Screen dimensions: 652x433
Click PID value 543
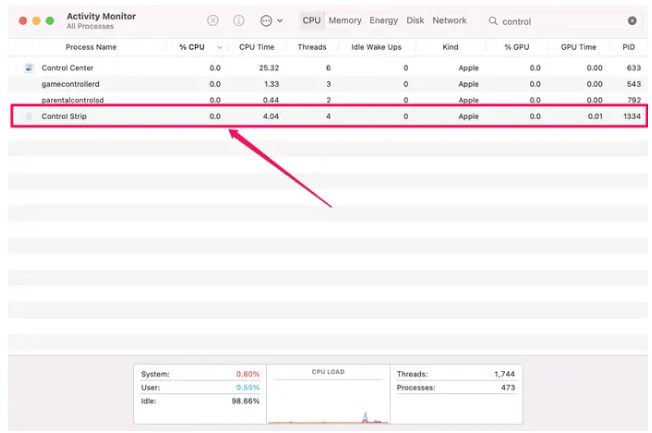[634, 84]
